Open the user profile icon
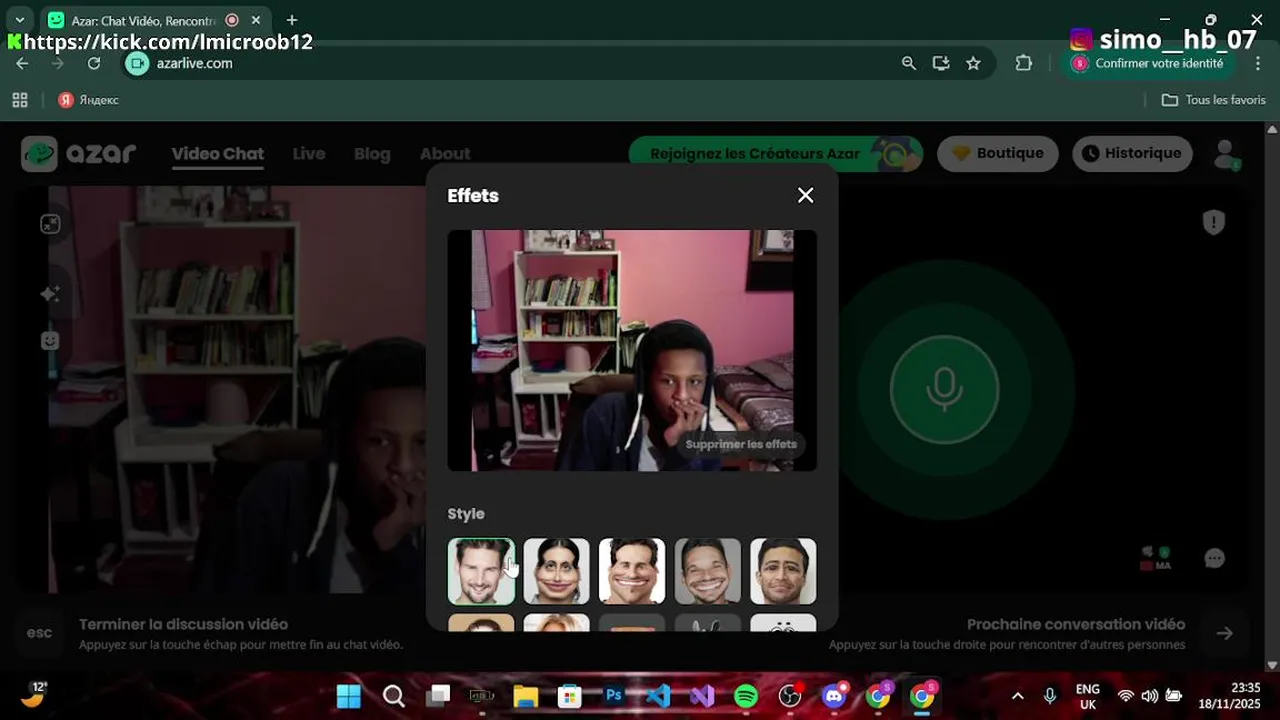The image size is (1280, 720). pos(1225,154)
